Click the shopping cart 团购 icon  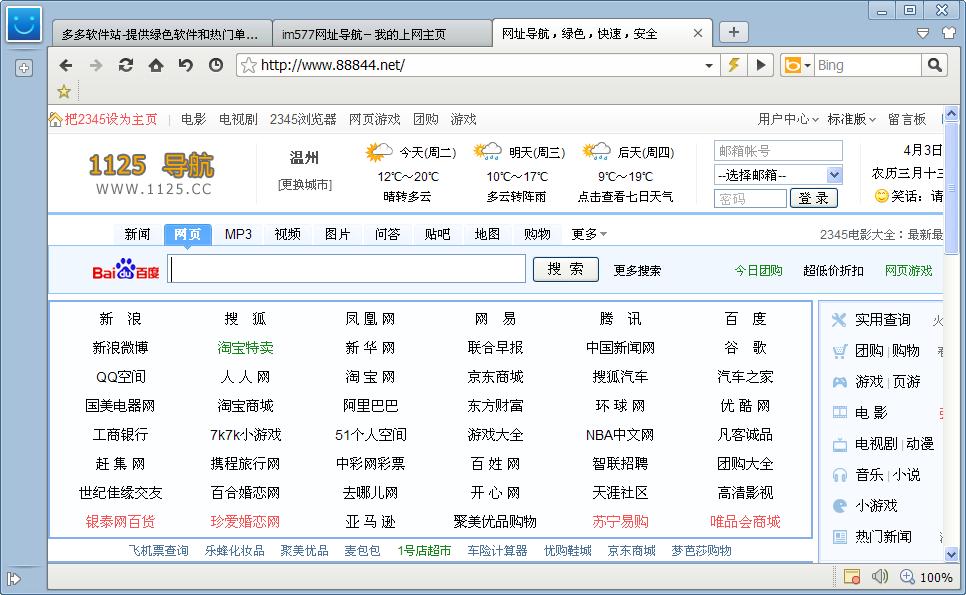click(x=839, y=351)
